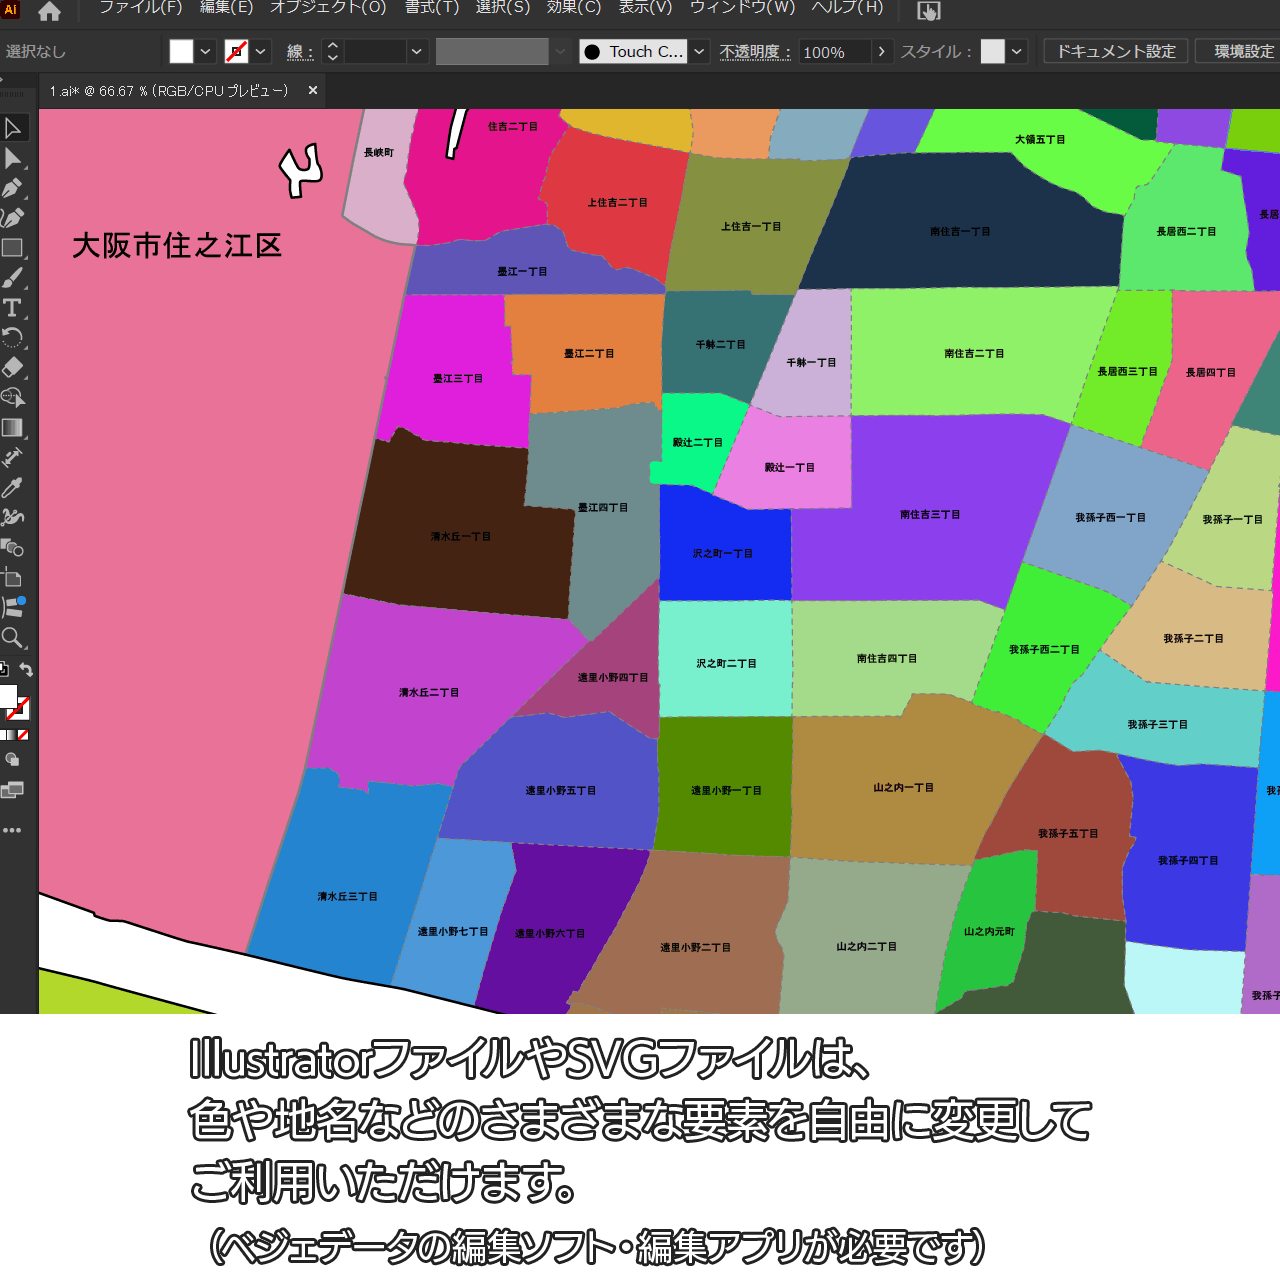Activate the Eraser tool
This screenshot has width=1280, height=1280.
coord(13,368)
